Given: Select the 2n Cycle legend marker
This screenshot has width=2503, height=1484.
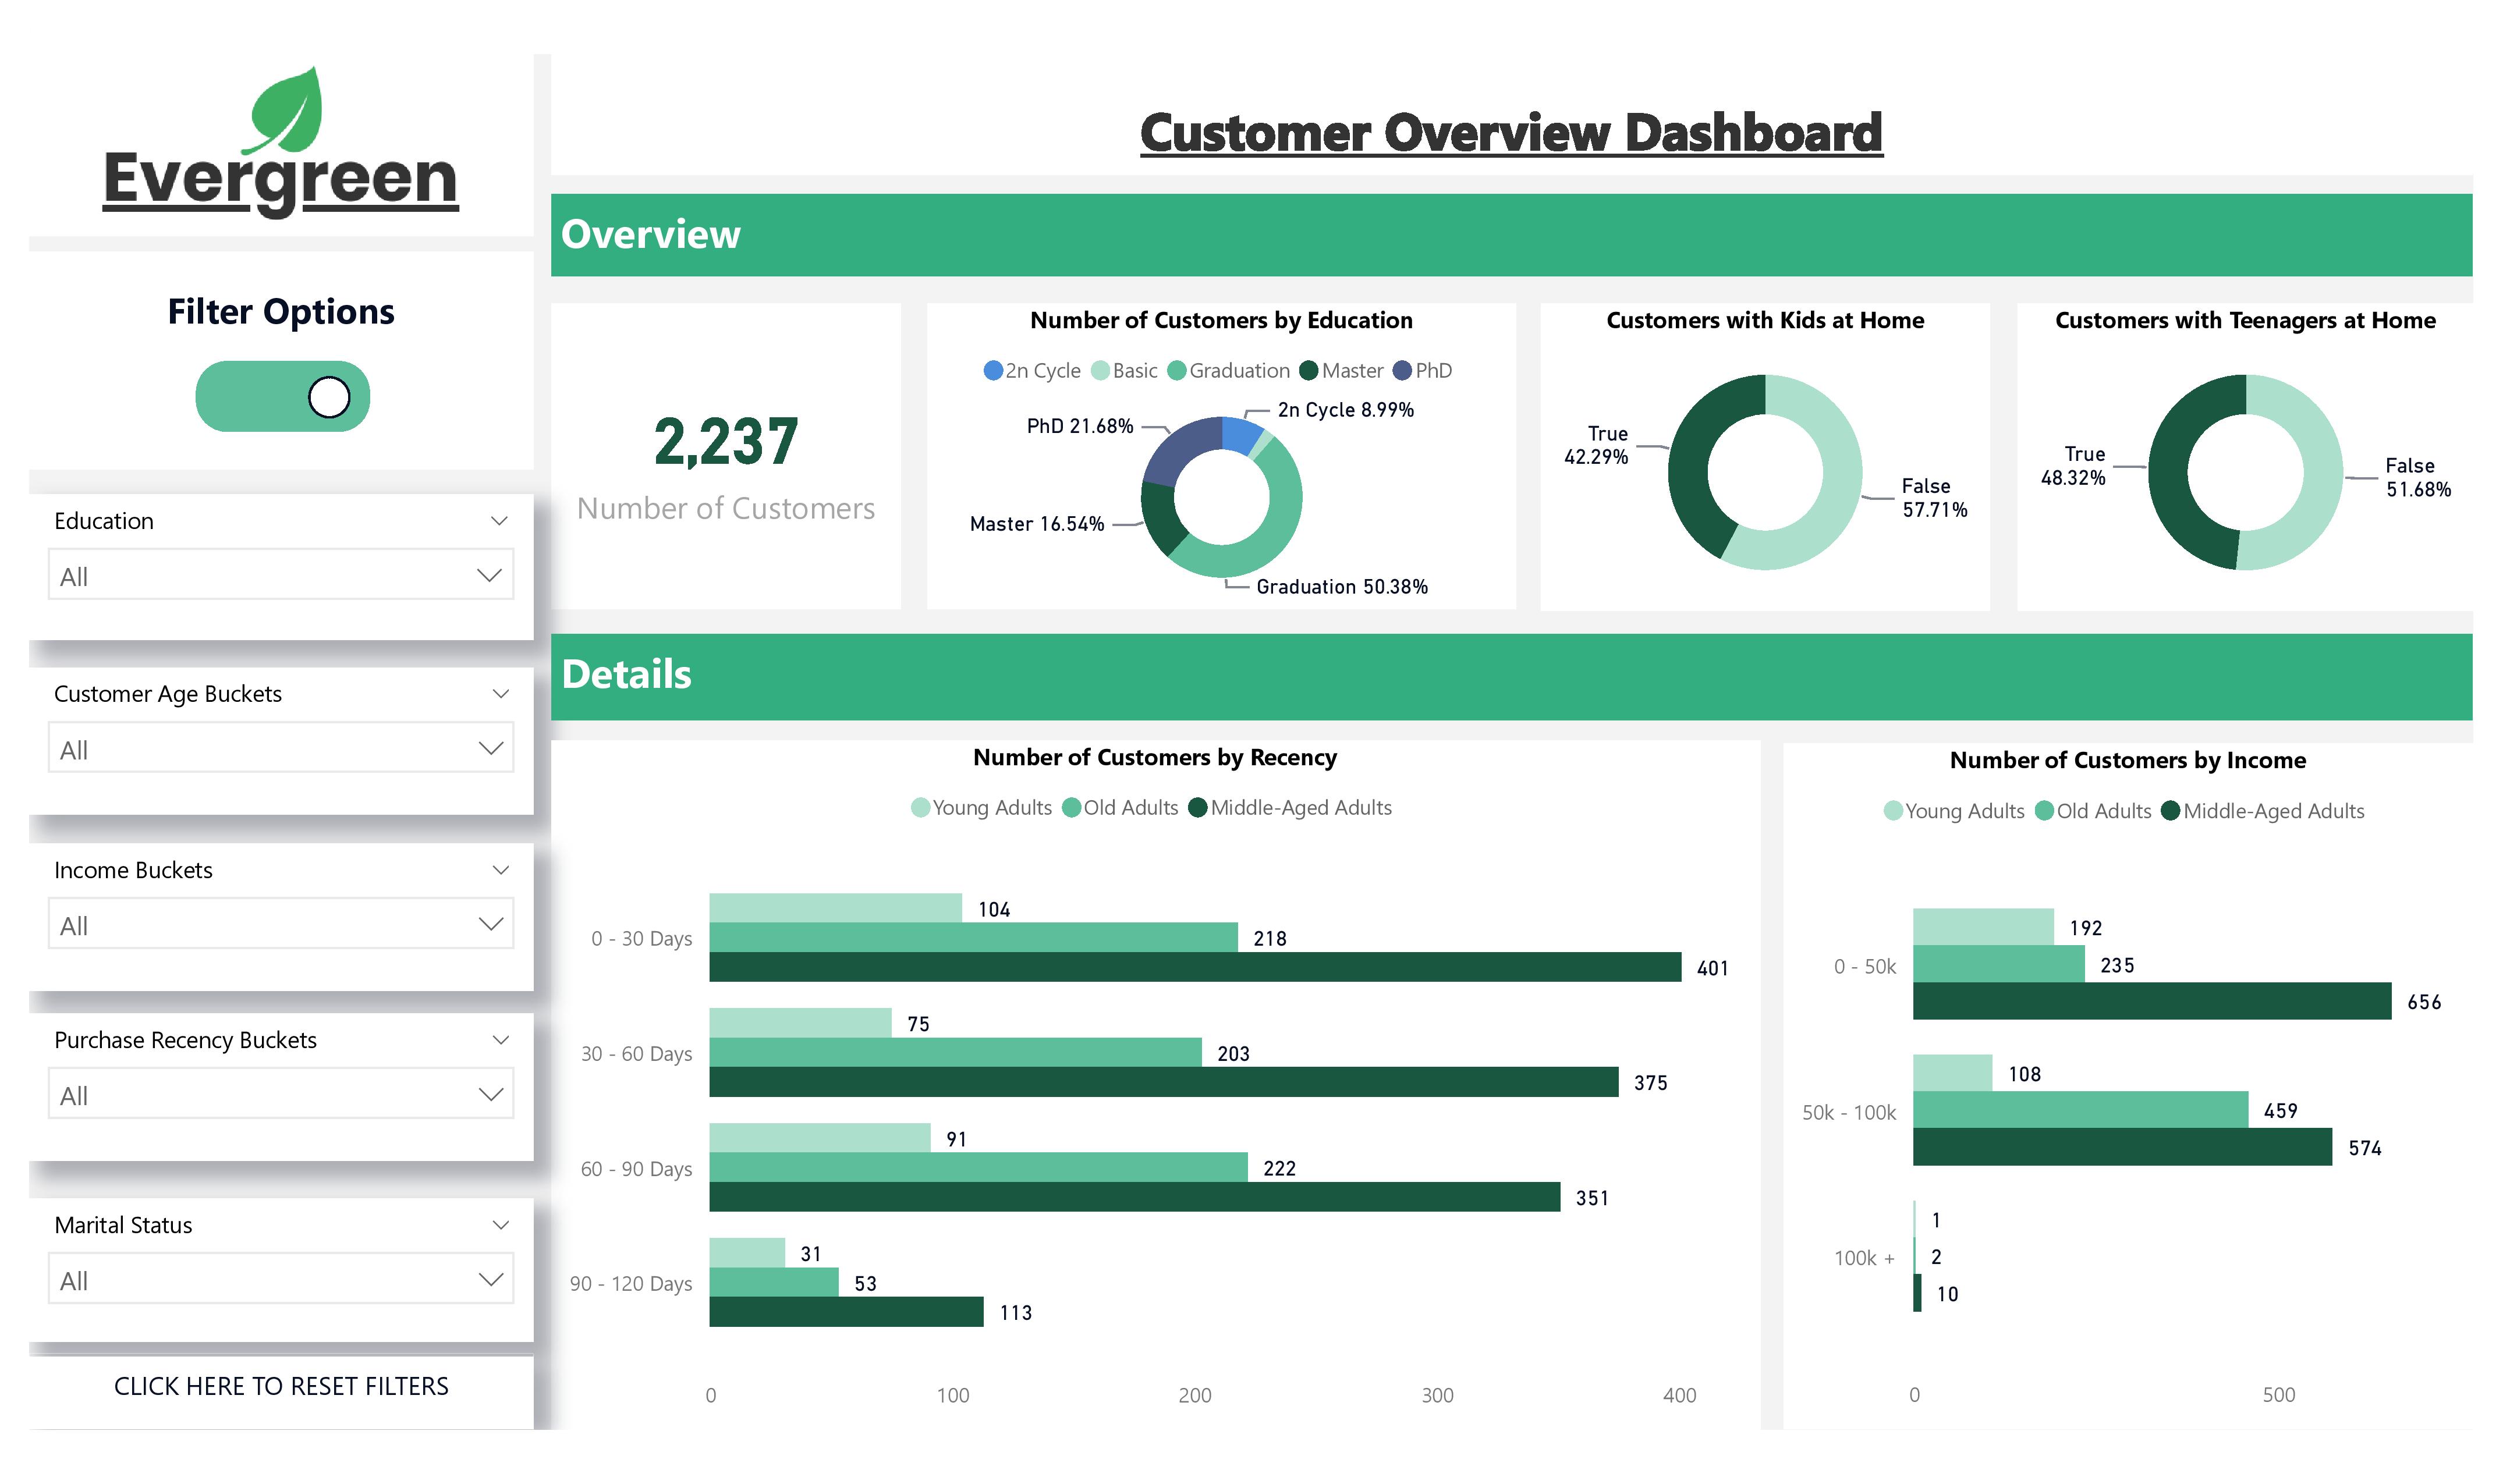Looking at the screenshot, I should [x=992, y=370].
